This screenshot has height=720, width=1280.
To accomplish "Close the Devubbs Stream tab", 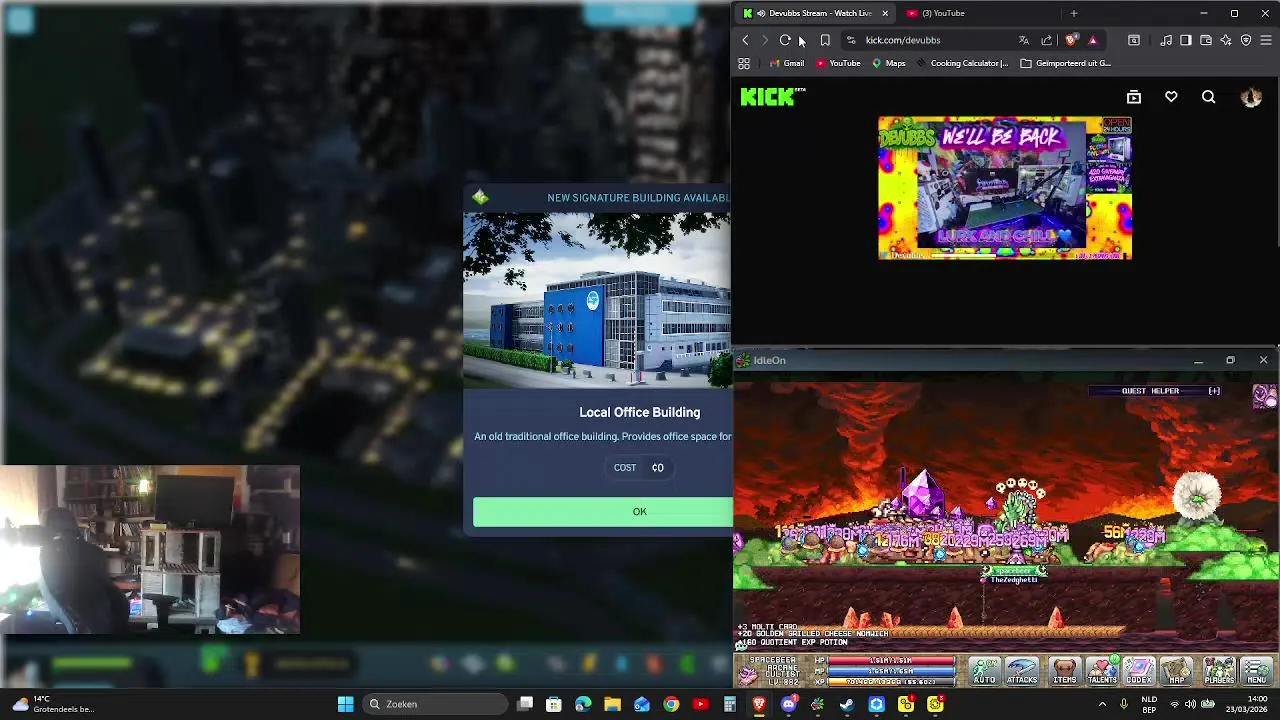I will (885, 13).
